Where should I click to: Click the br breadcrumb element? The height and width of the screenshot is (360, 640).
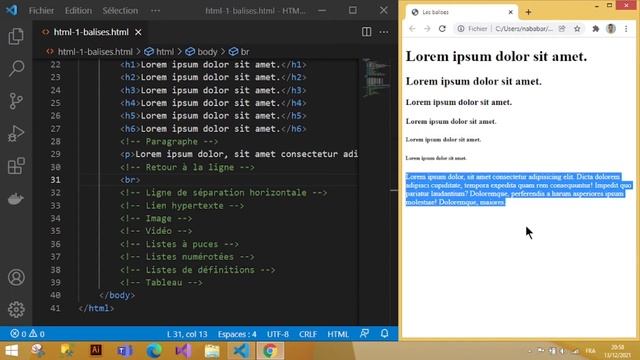(240, 52)
